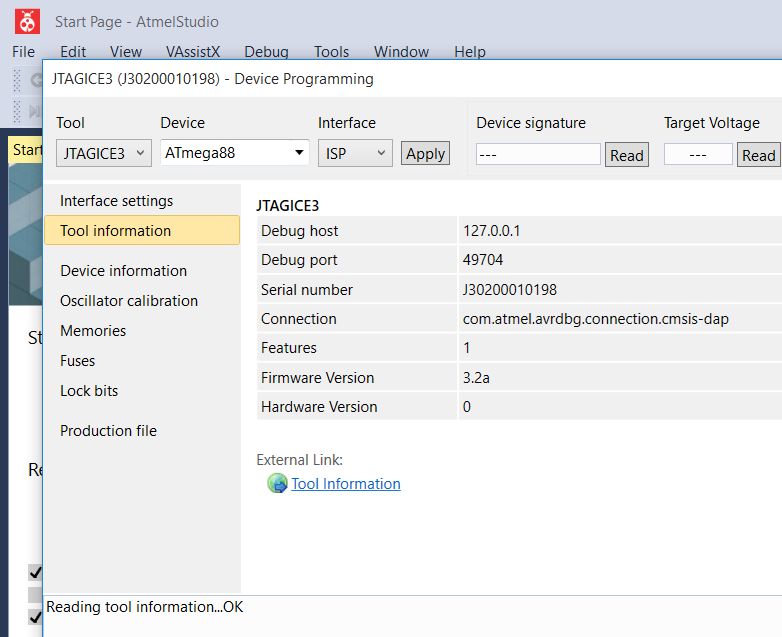This screenshot has height=637, width=782.
Task: Click the Debug host label
Action: (x=300, y=230)
